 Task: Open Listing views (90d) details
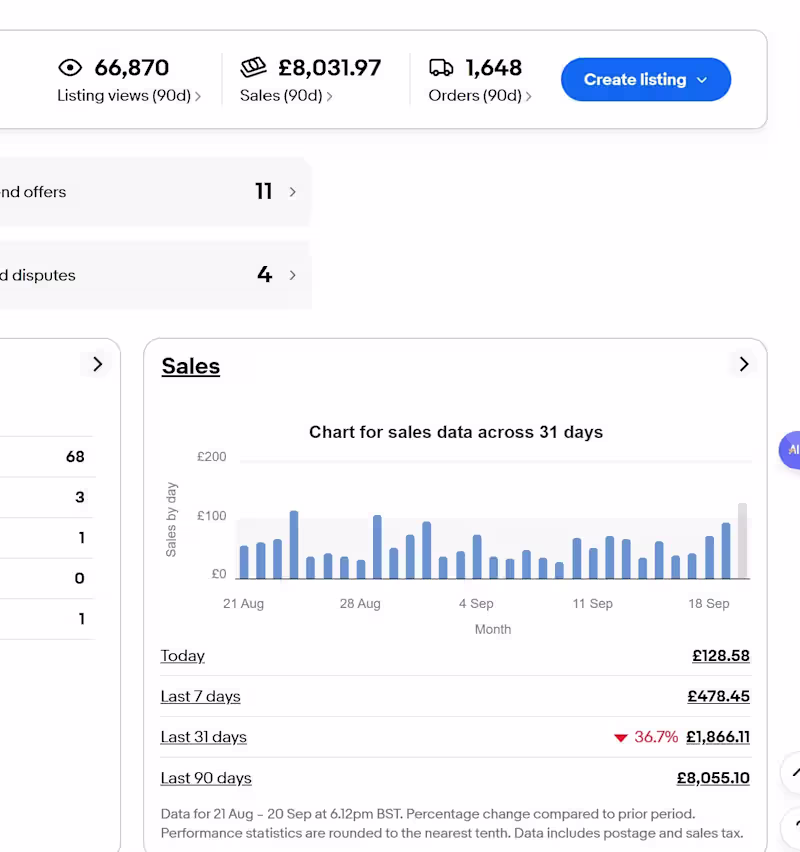[129, 96]
